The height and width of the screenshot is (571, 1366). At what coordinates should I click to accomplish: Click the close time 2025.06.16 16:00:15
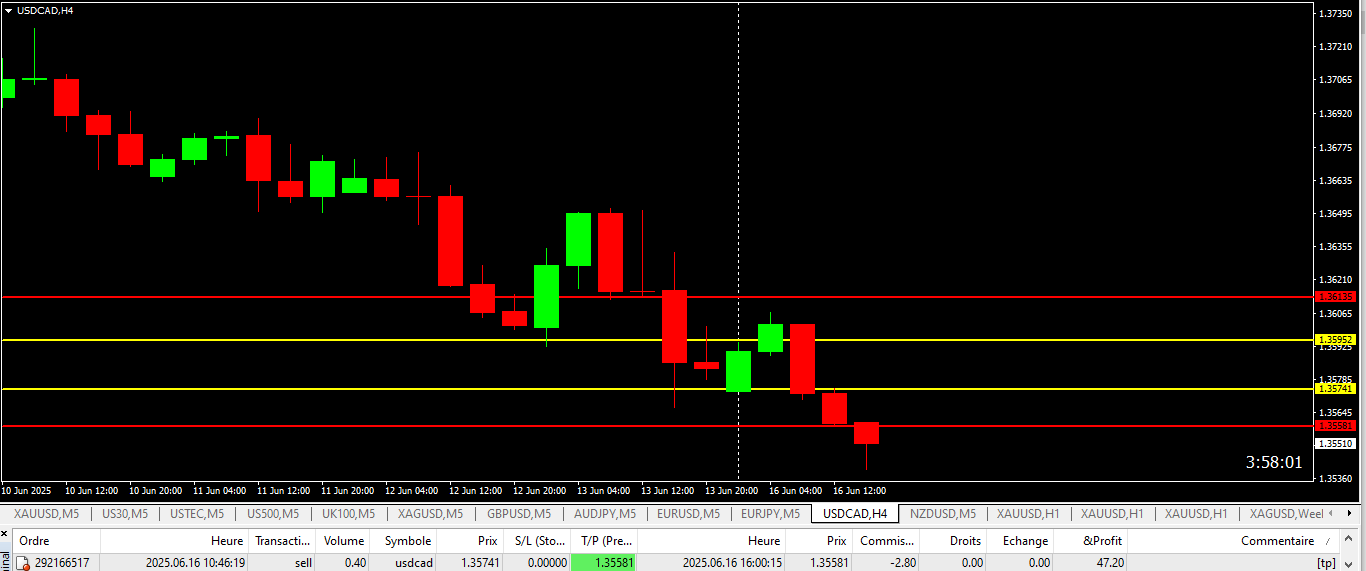point(732,563)
